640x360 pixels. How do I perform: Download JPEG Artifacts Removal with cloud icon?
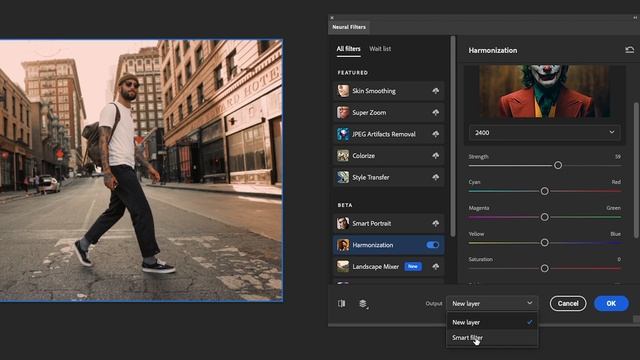click(x=436, y=134)
